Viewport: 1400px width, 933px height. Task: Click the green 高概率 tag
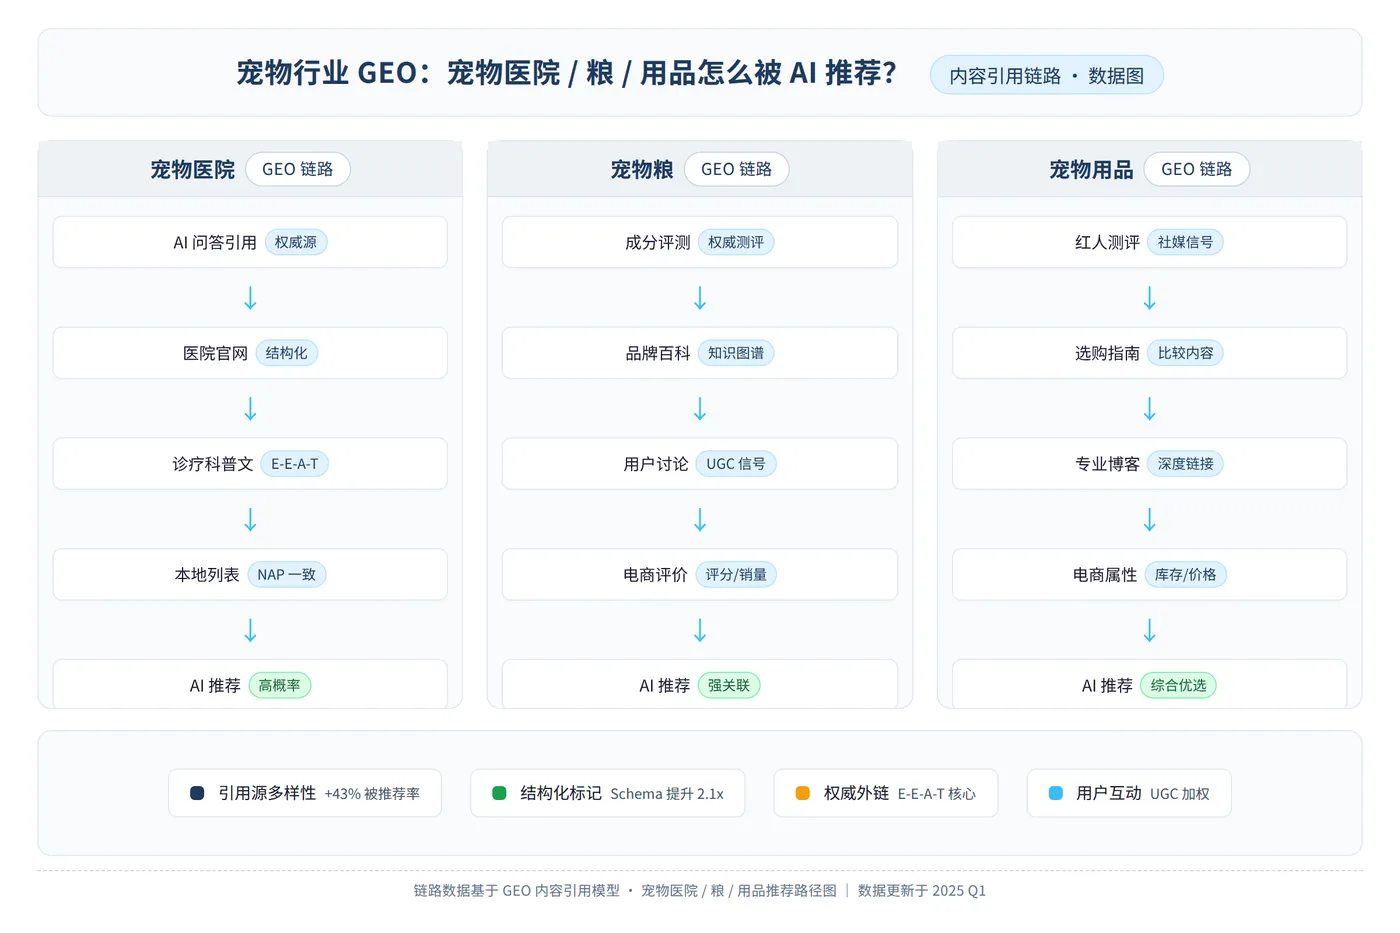pos(280,685)
